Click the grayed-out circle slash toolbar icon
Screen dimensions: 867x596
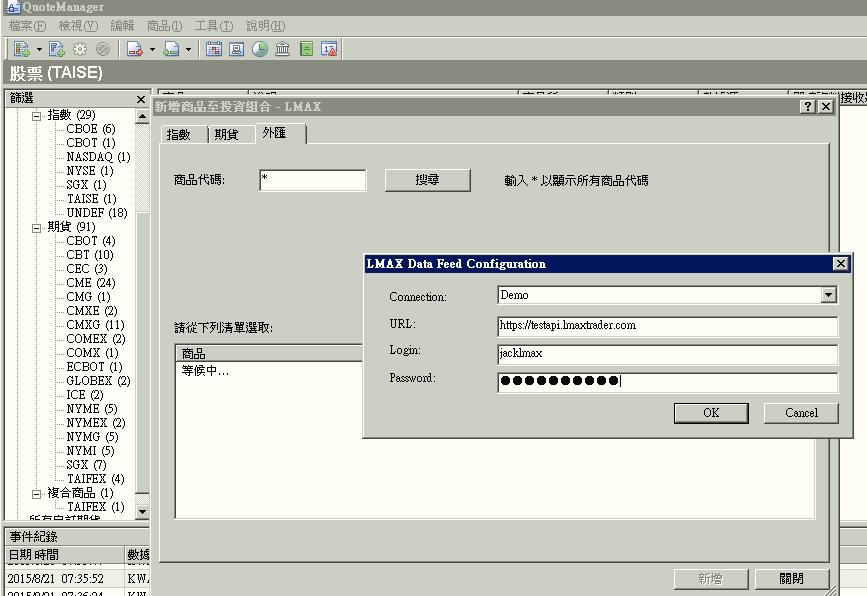pos(103,49)
